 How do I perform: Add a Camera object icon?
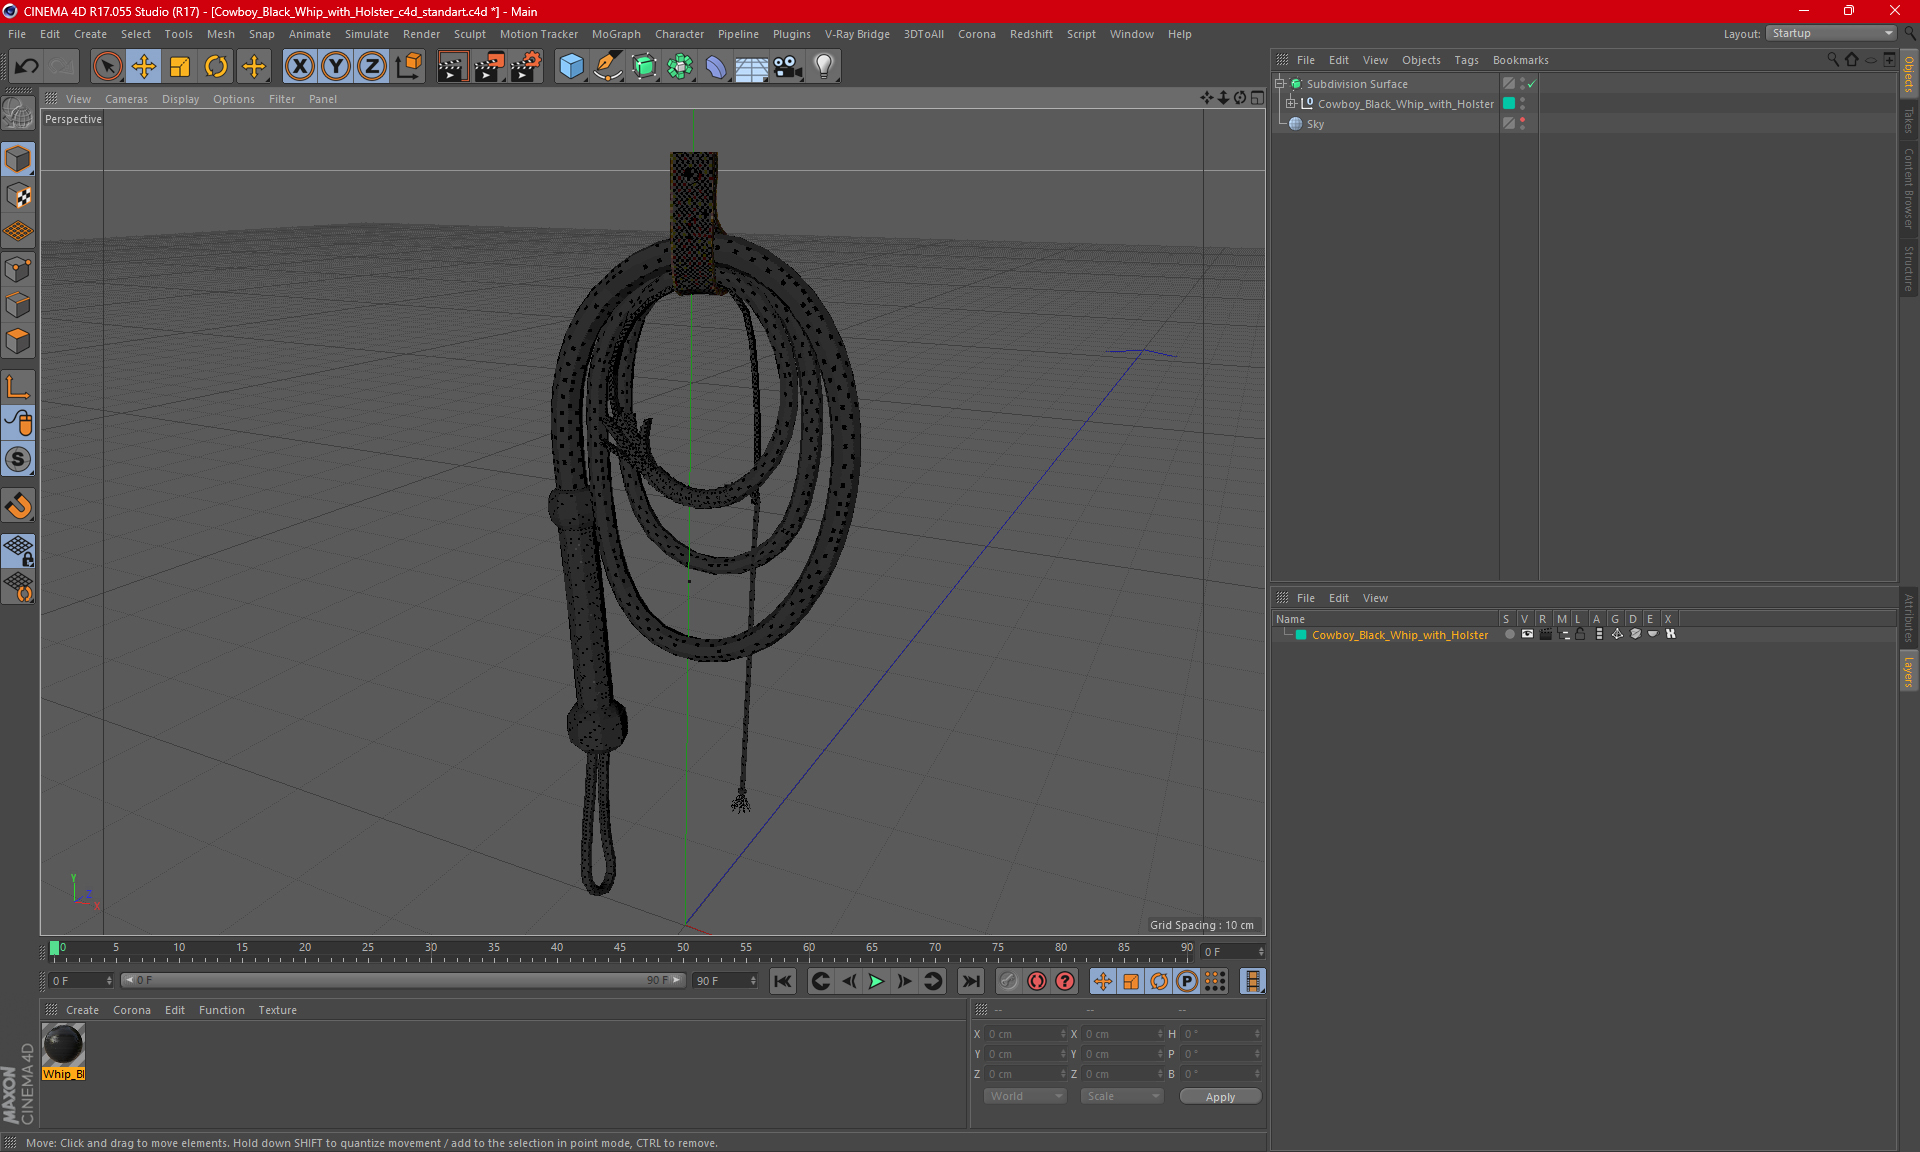pyautogui.click(x=788, y=67)
